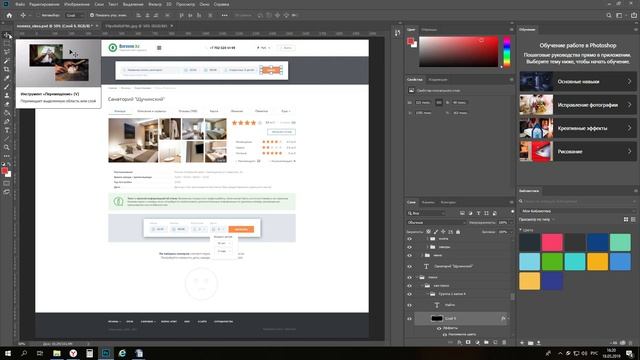
Task: Open the extra tools three-dots button
Action: click(7, 156)
